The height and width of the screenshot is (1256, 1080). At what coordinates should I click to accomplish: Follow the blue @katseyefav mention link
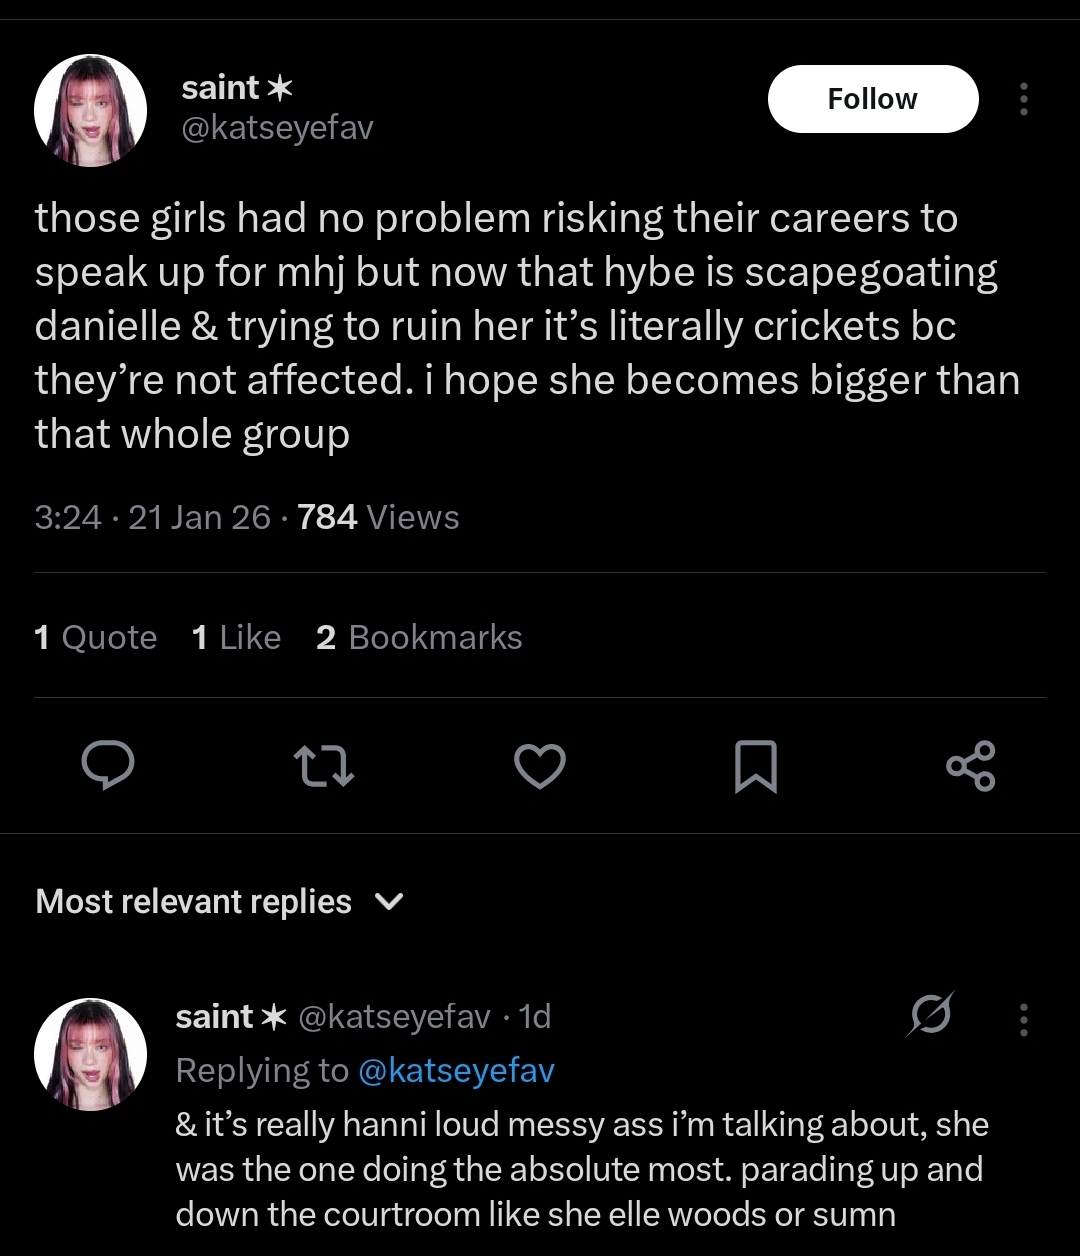tap(455, 1071)
